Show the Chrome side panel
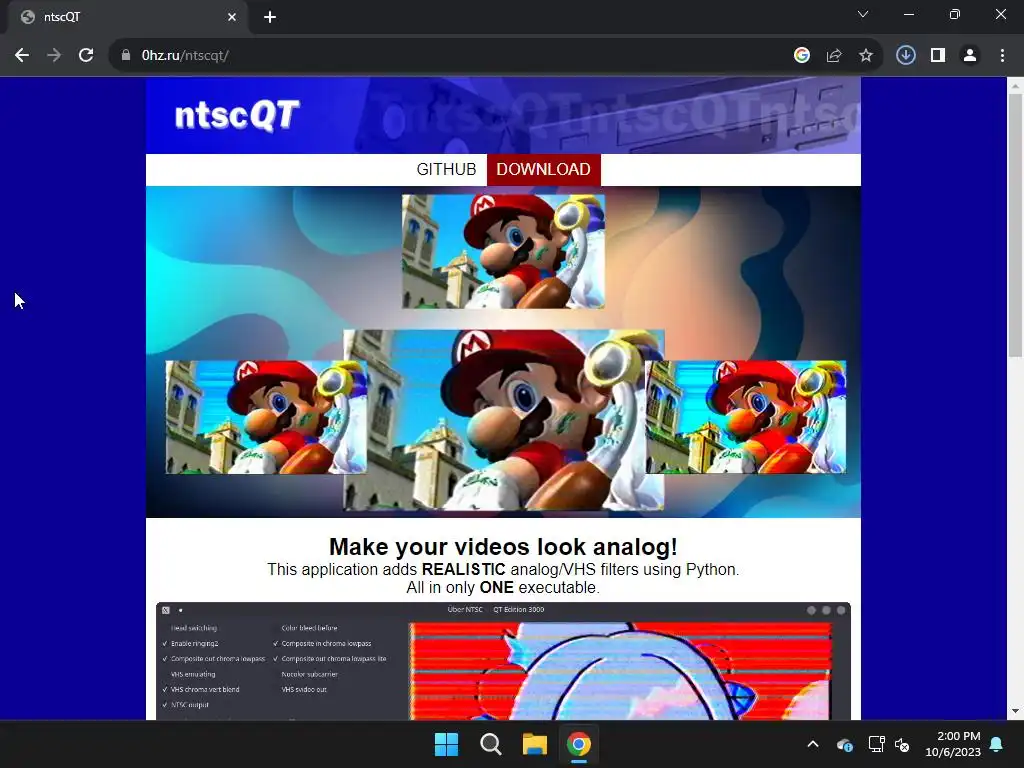1024x768 pixels. point(938,56)
